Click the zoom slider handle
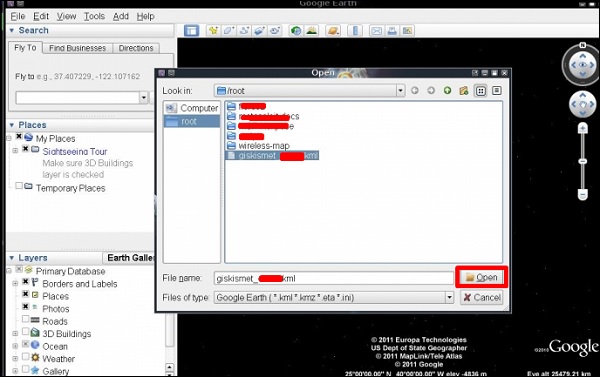Screen dimensions: 600x377 (x=582, y=162)
